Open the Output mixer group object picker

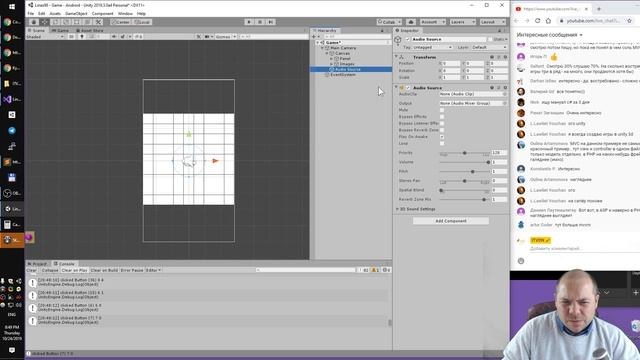(505, 104)
